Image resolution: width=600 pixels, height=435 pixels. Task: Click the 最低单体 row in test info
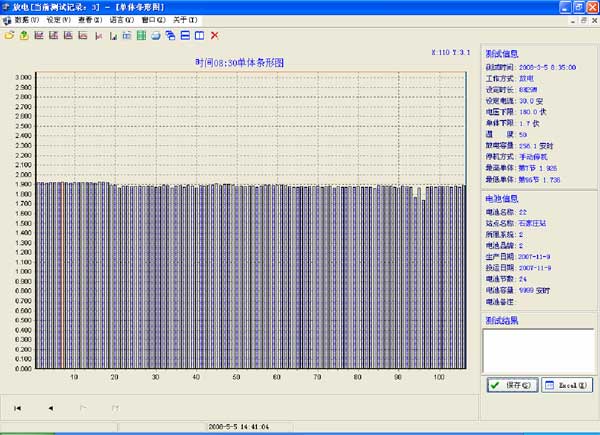523,179
